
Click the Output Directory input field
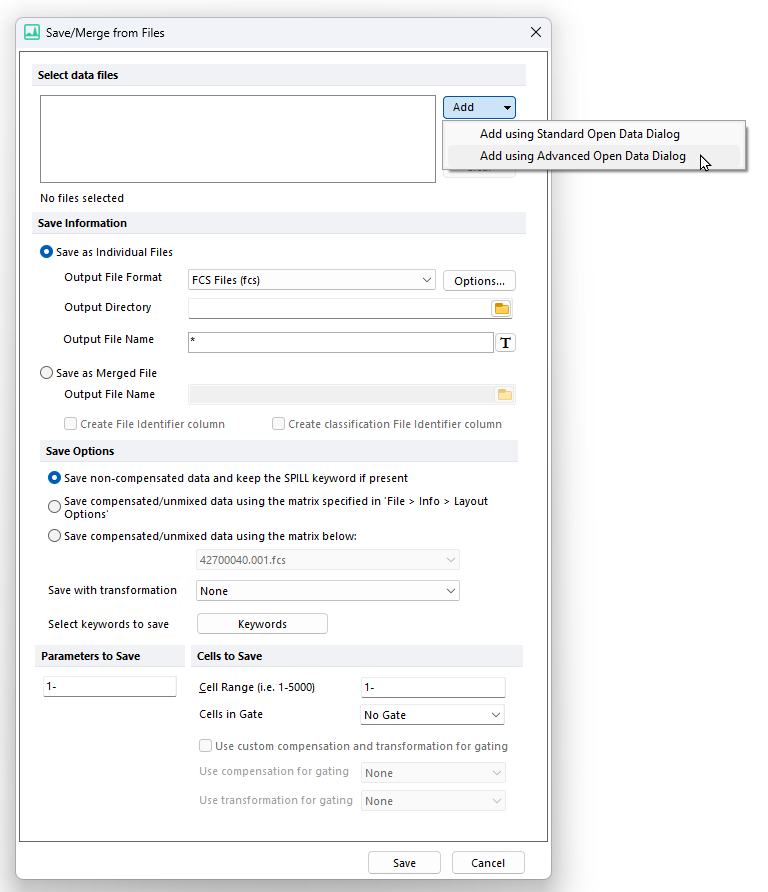(340, 308)
